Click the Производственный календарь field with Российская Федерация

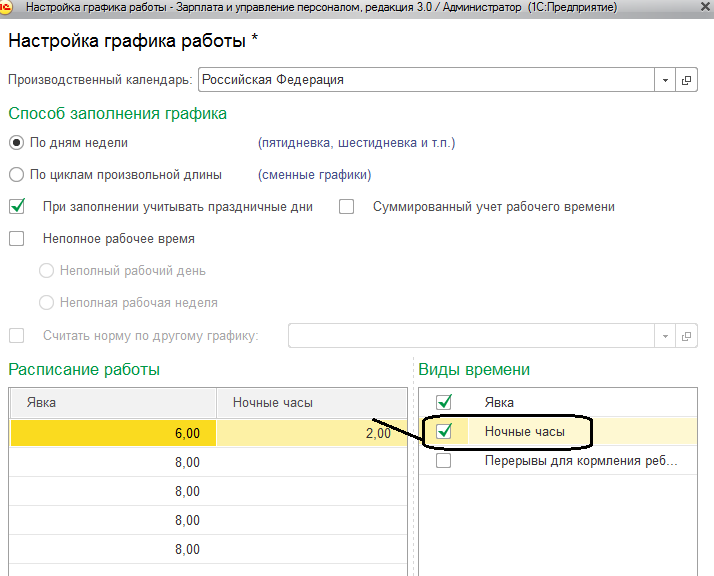(x=426, y=80)
